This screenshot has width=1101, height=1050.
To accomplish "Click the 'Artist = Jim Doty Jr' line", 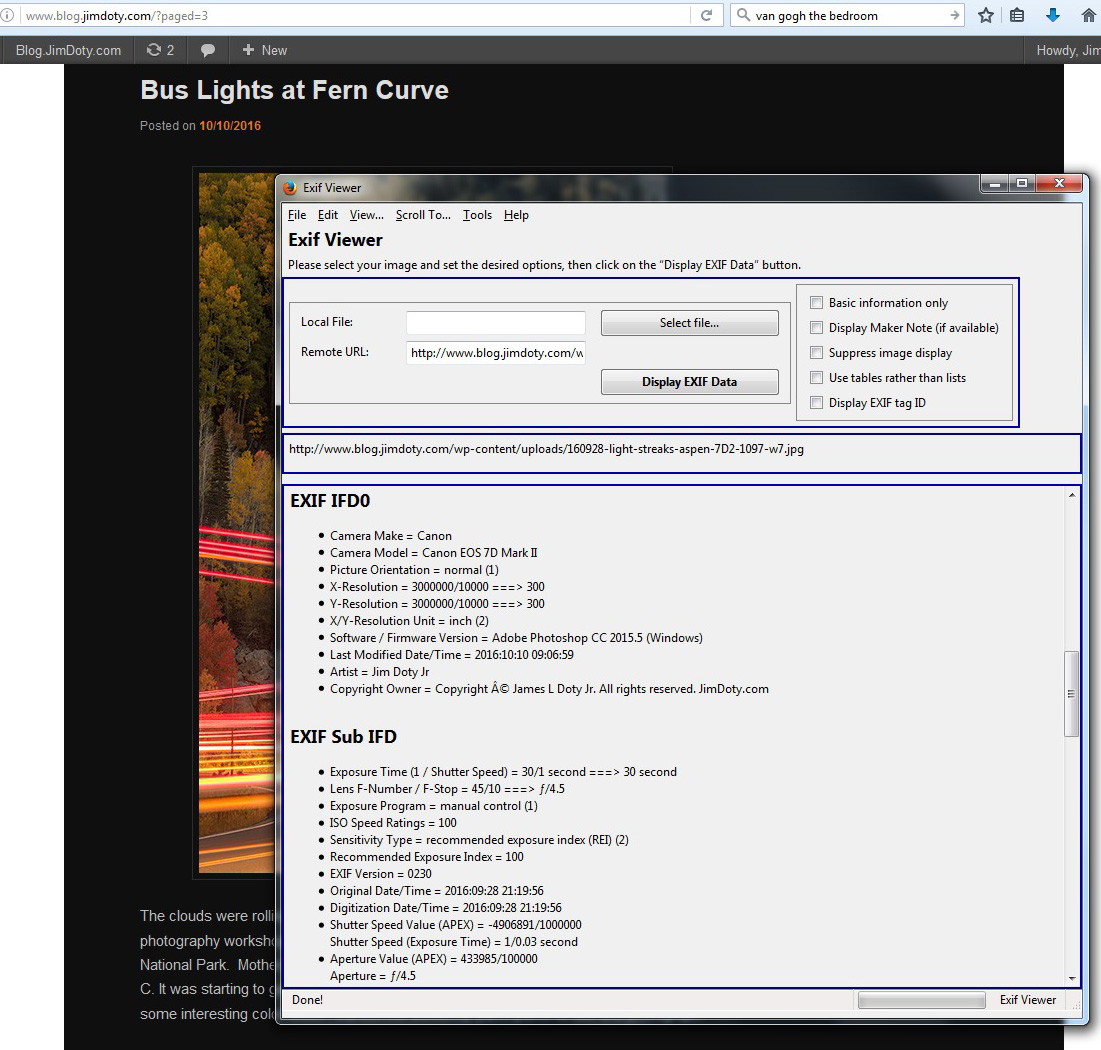I will [x=380, y=672].
